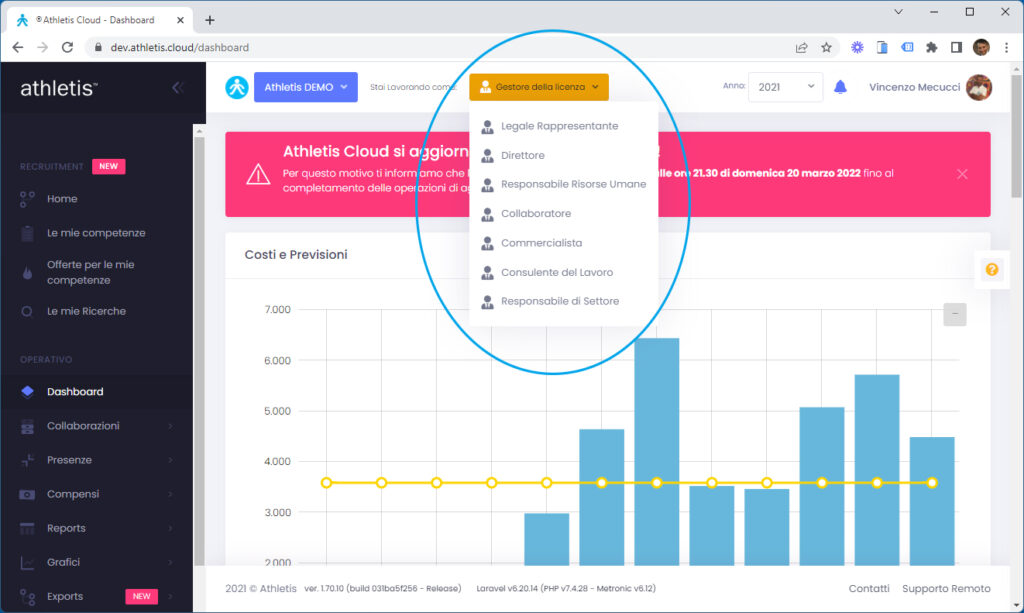Bookmark this page with the star icon
This screenshot has height=613, width=1024.
pos(826,47)
